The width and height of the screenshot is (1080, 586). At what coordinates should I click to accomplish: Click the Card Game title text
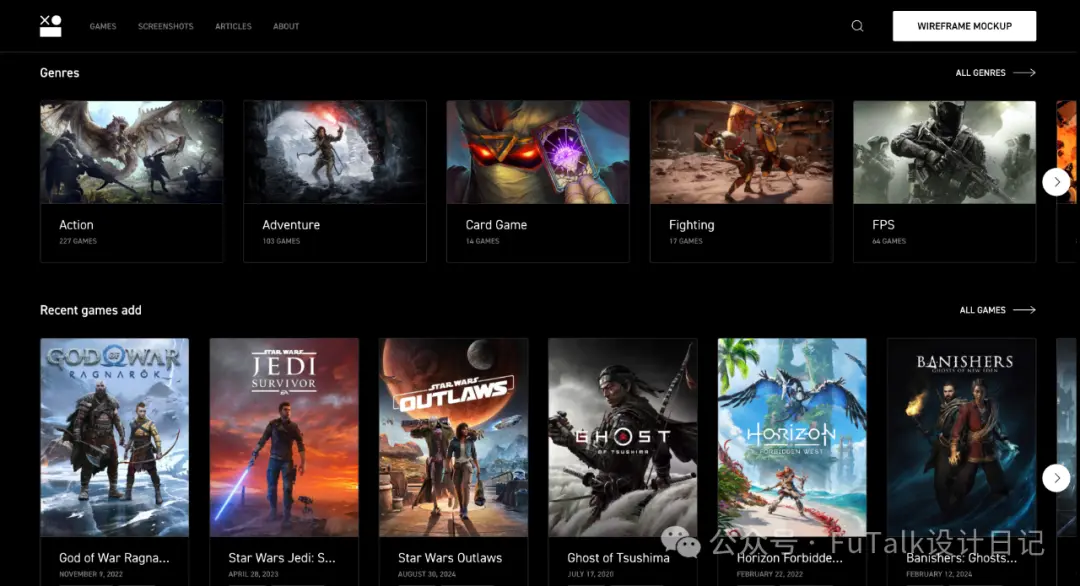[496, 224]
